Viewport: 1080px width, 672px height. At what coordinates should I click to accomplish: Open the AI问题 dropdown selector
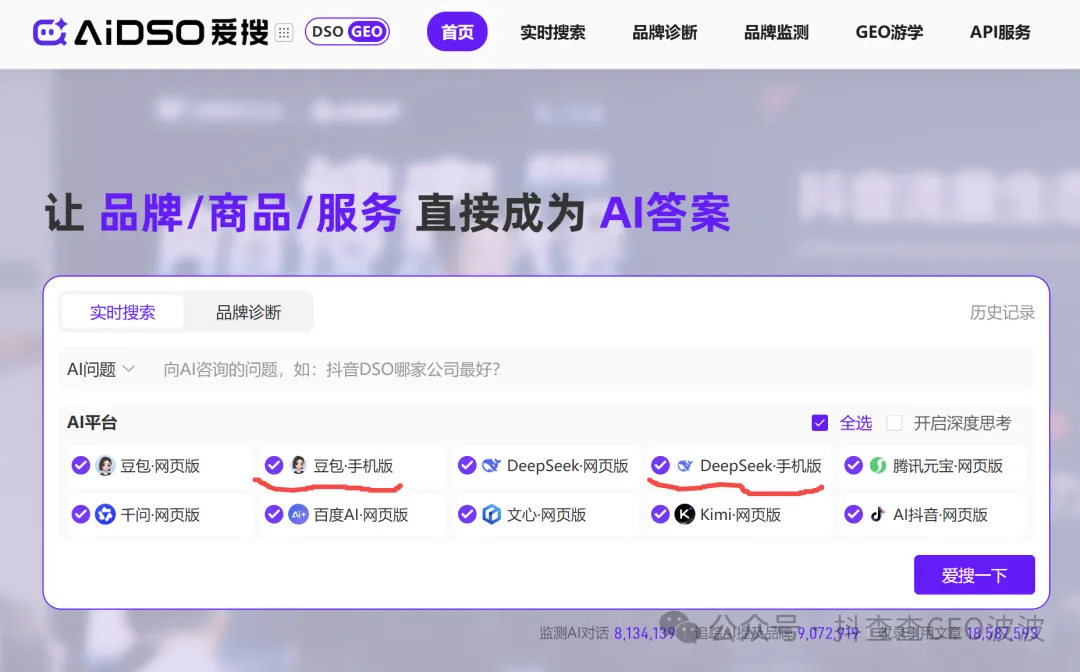(100, 368)
